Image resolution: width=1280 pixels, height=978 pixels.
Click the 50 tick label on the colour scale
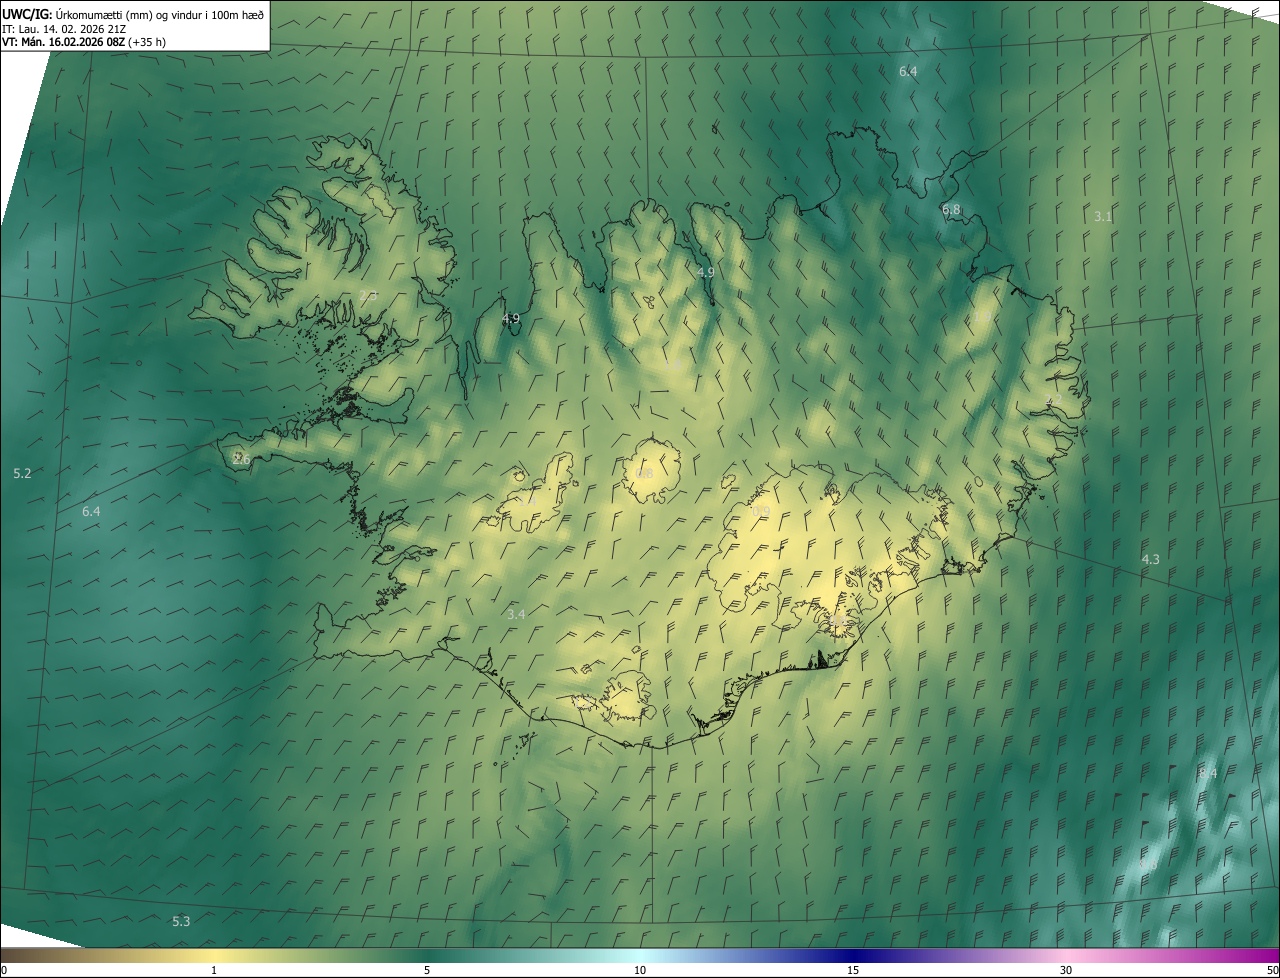[x=1272, y=970]
